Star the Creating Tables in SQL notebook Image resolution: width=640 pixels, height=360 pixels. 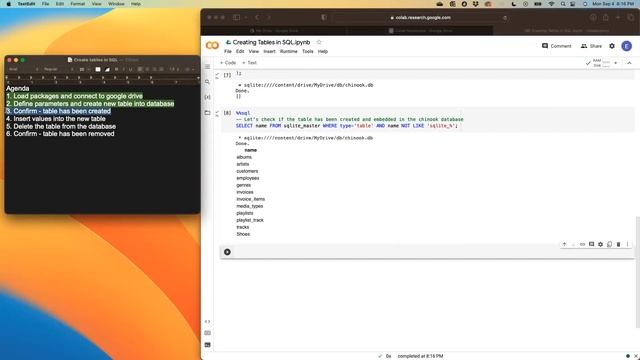(319, 42)
